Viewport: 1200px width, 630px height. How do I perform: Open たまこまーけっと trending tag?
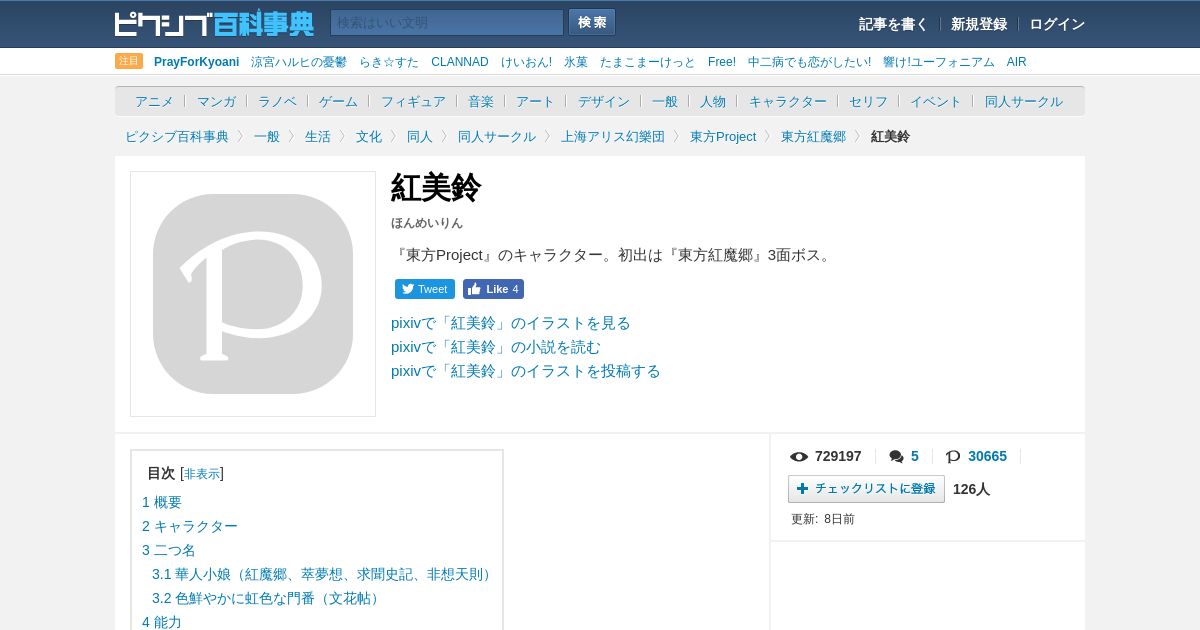[648, 62]
